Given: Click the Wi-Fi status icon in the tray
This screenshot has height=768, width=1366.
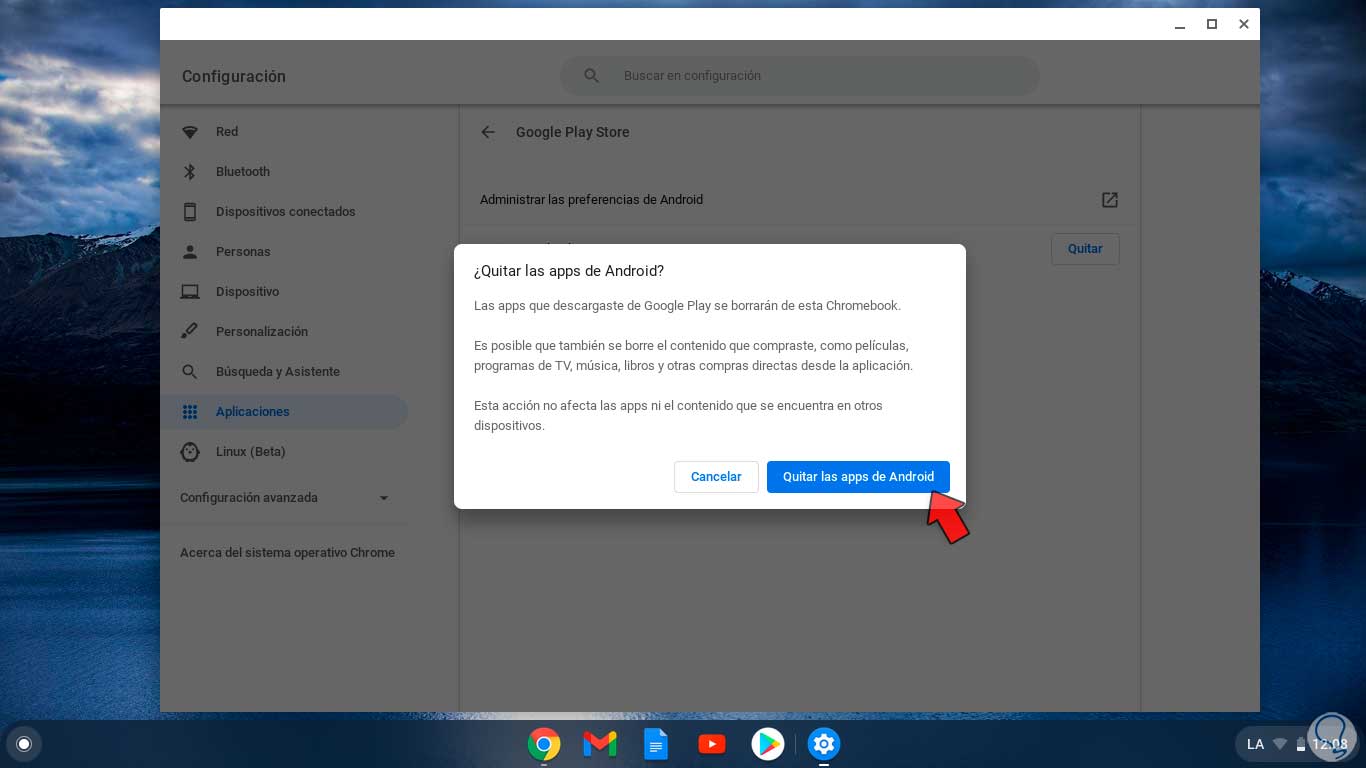Looking at the screenshot, I should (x=1280, y=744).
